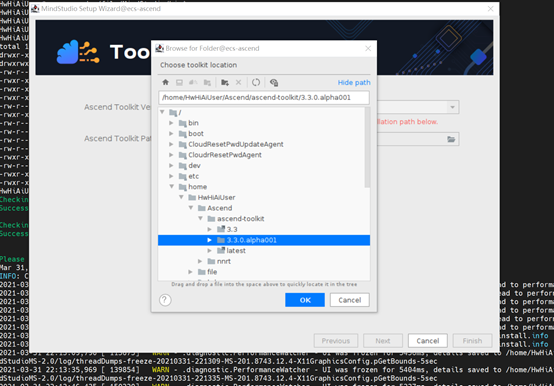Expand the file folder arrow
554x386 pixels.
[x=191, y=272]
